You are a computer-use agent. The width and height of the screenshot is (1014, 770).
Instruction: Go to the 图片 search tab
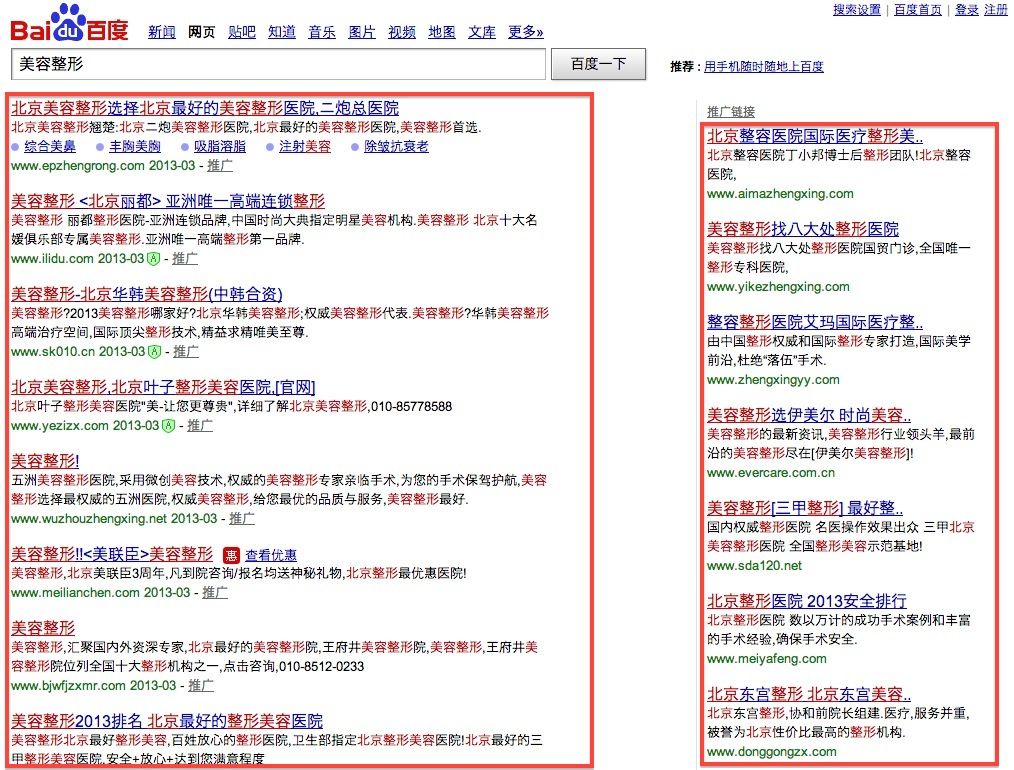coord(362,32)
